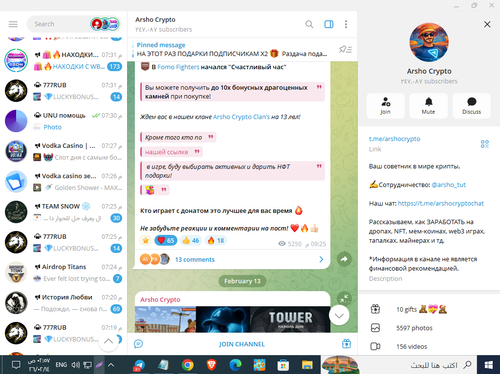The image size is (500, 374).
Task: Open the arshocryptochat chat link
Action: click(x=441, y=203)
